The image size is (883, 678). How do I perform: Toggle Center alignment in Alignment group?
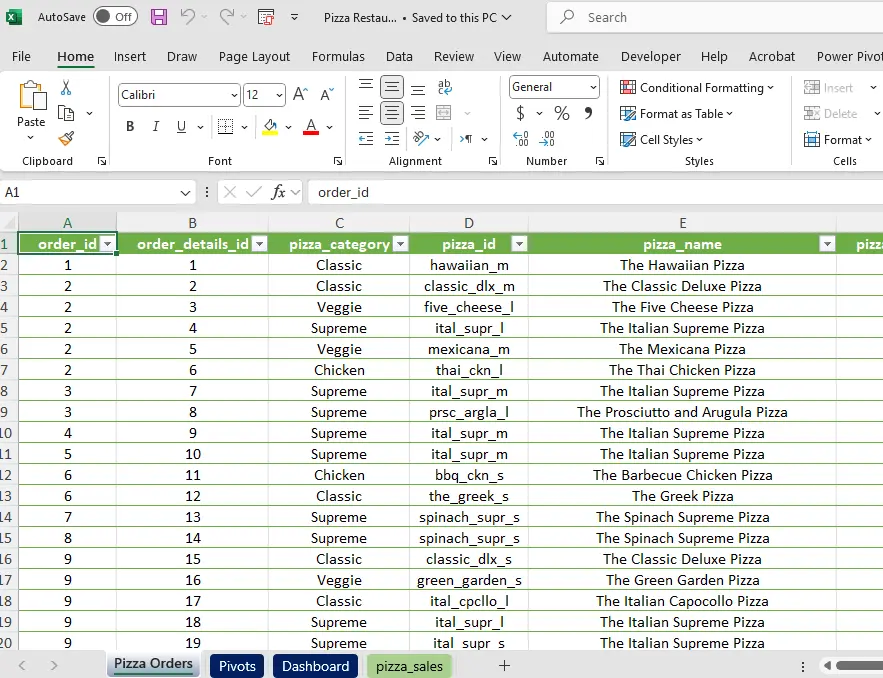pyautogui.click(x=390, y=113)
